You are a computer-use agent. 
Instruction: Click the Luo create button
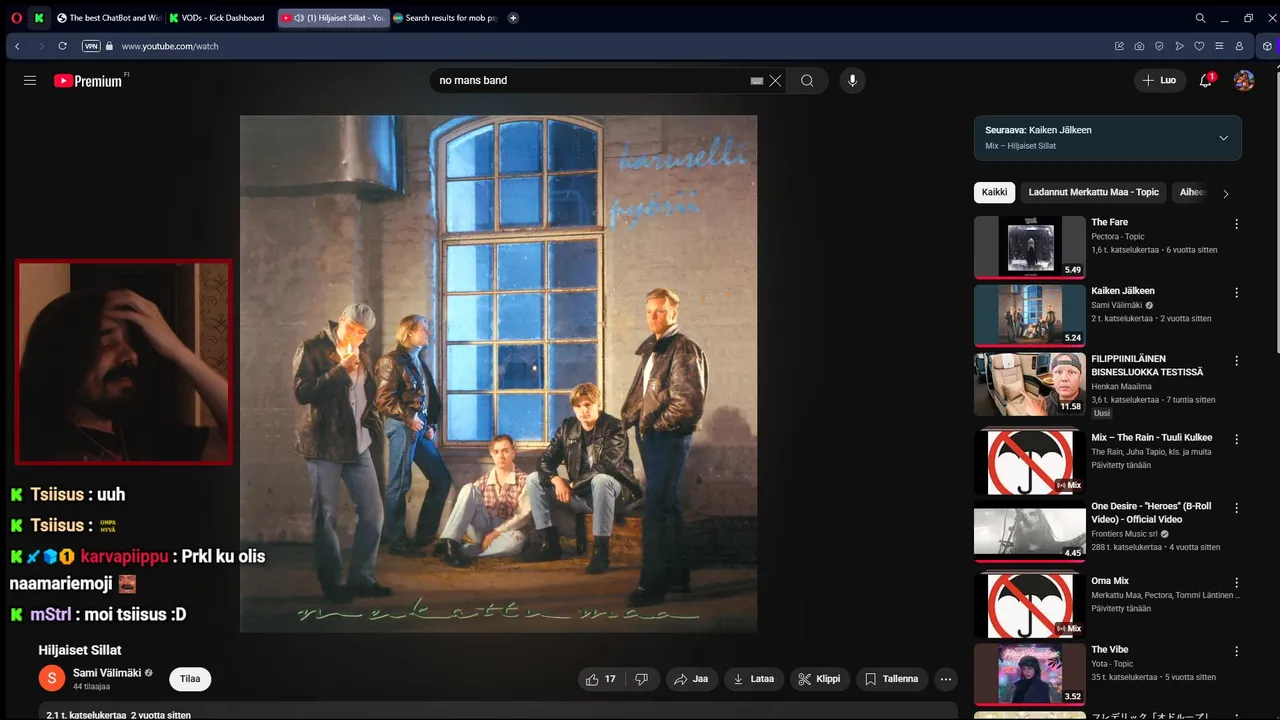pos(1160,80)
